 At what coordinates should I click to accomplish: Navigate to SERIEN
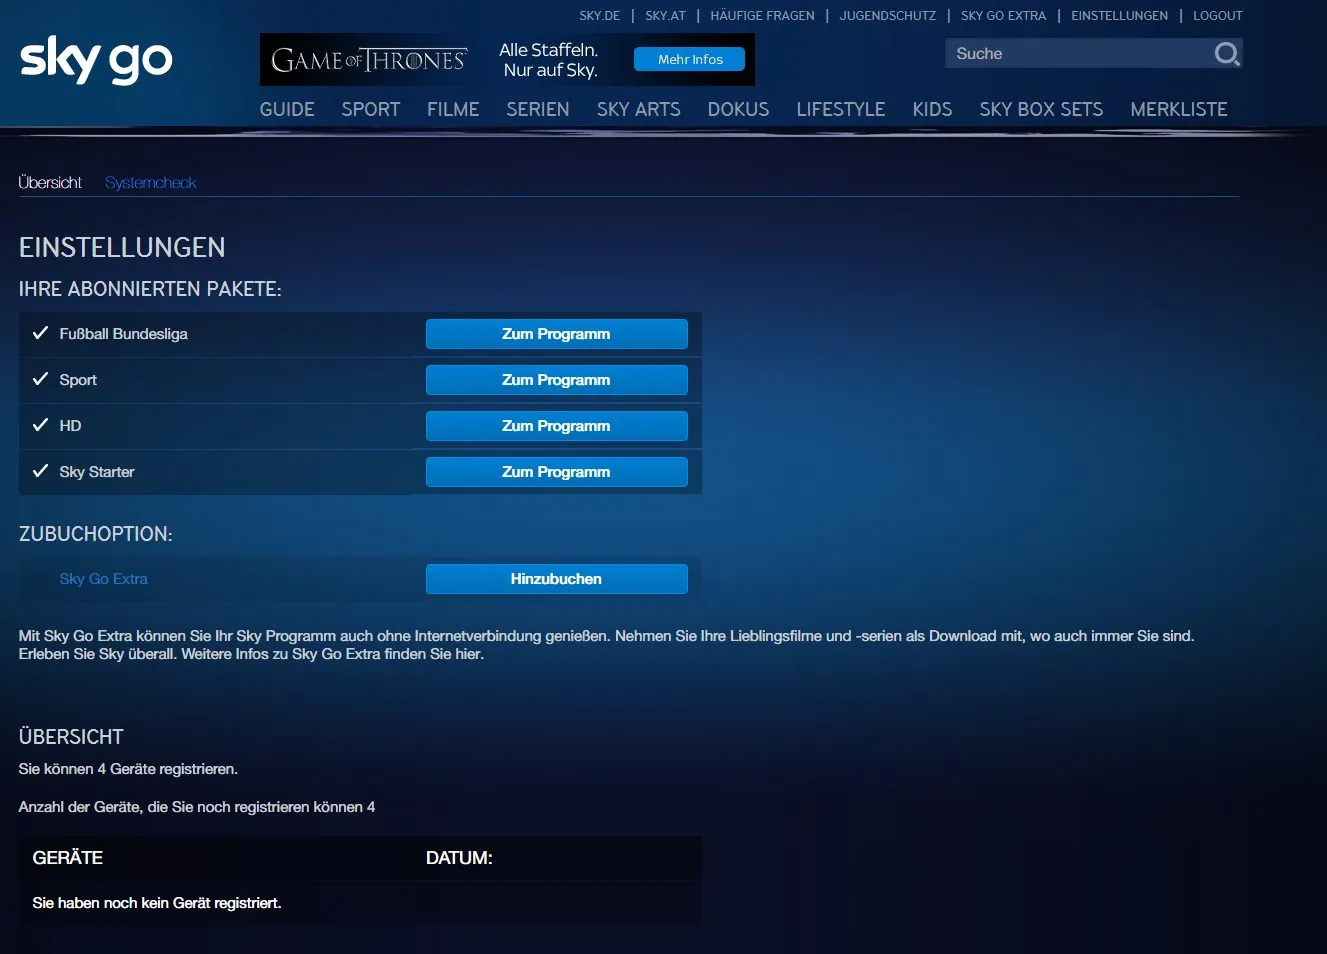[x=538, y=109]
